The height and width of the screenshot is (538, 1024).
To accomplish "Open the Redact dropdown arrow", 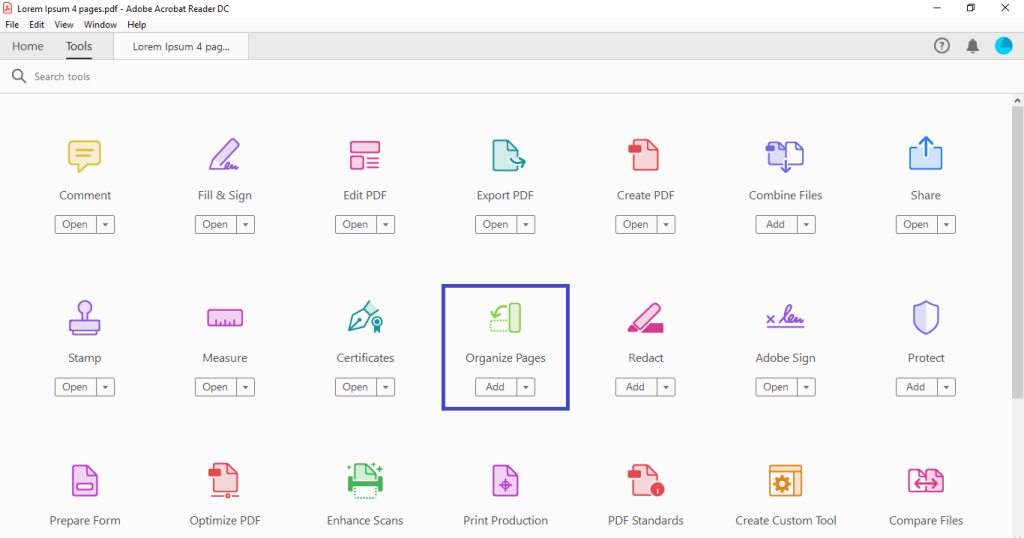I will (x=666, y=387).
